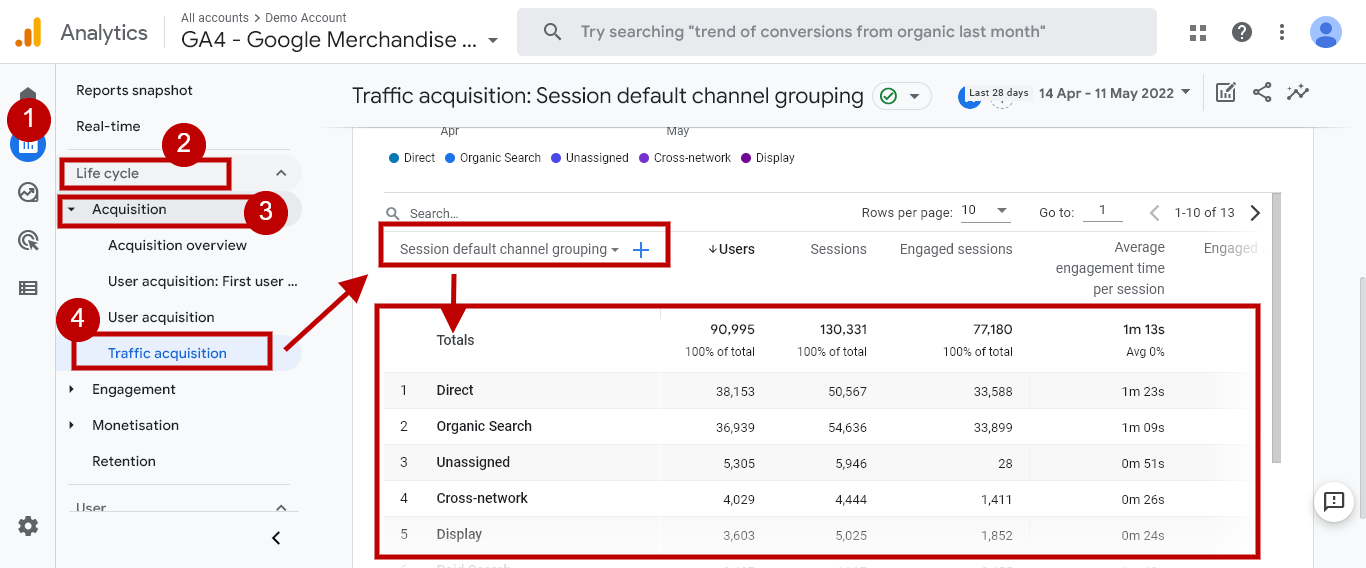Click the user account avatar

tap(1326, 32)
